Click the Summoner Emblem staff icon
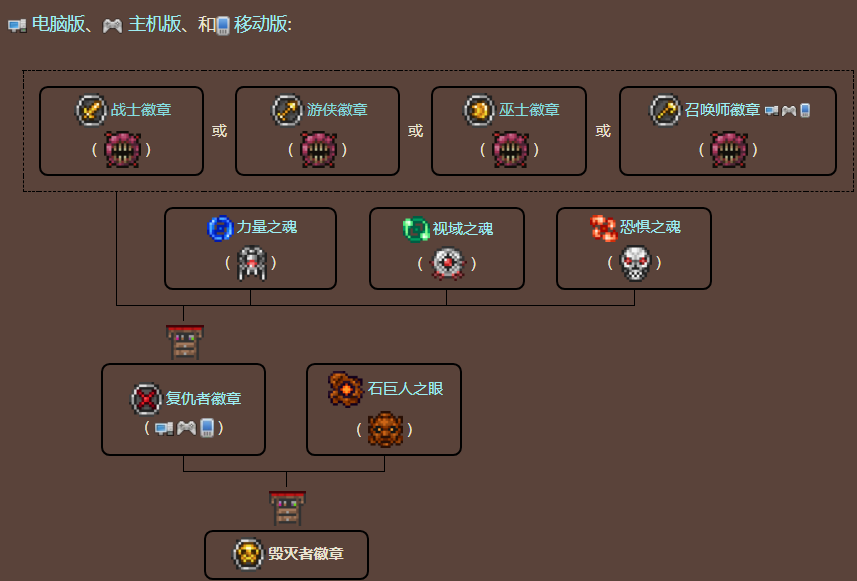Image resolution: width=857 pixels, height=581 pixels. (665, 110)
